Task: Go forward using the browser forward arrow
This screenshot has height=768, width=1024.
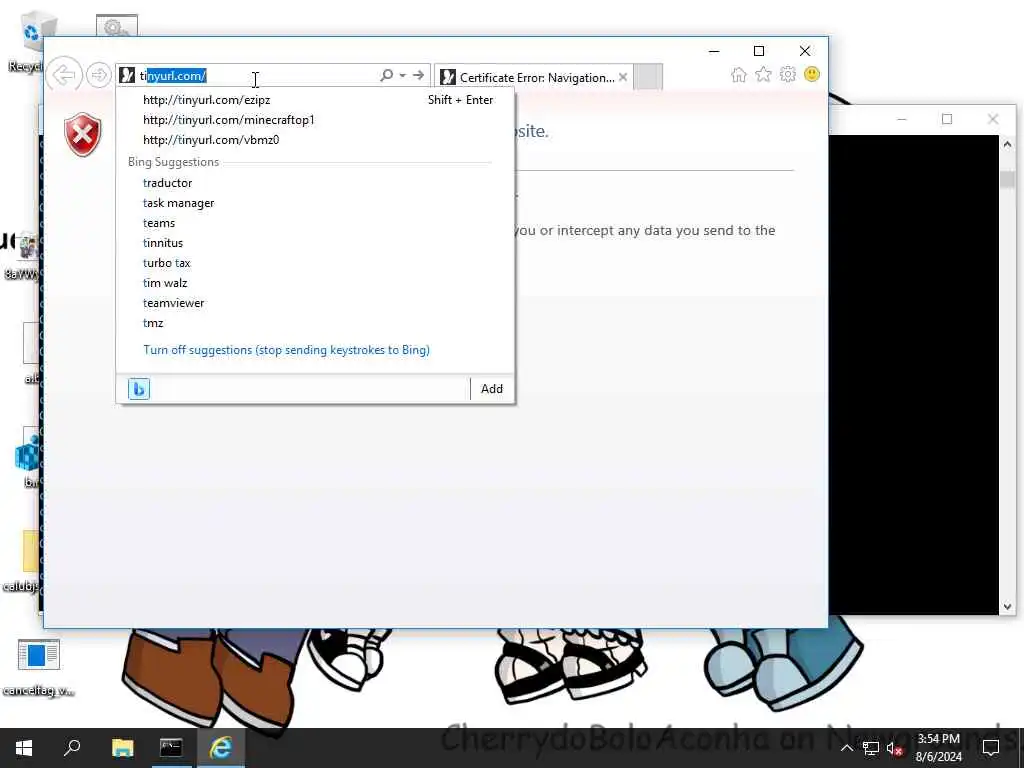Action: pyautogui.click(x=99, y=75)
